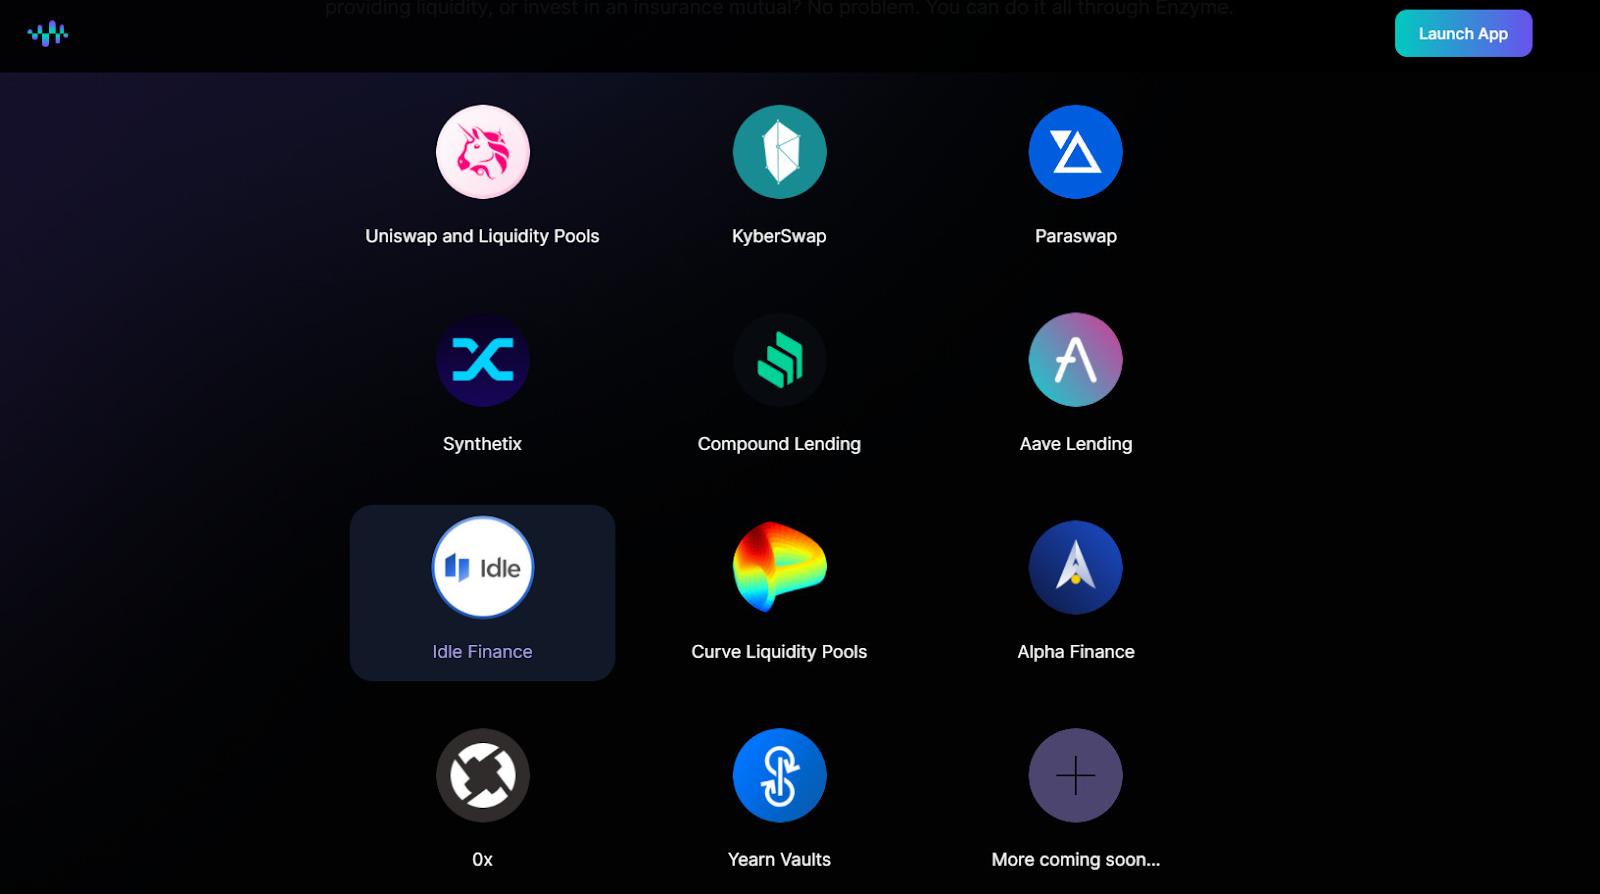Click the 'Yearn Vaults' label
This screenshot has width=1600, height=894.
pyautogui.click(x=779, y=860)
